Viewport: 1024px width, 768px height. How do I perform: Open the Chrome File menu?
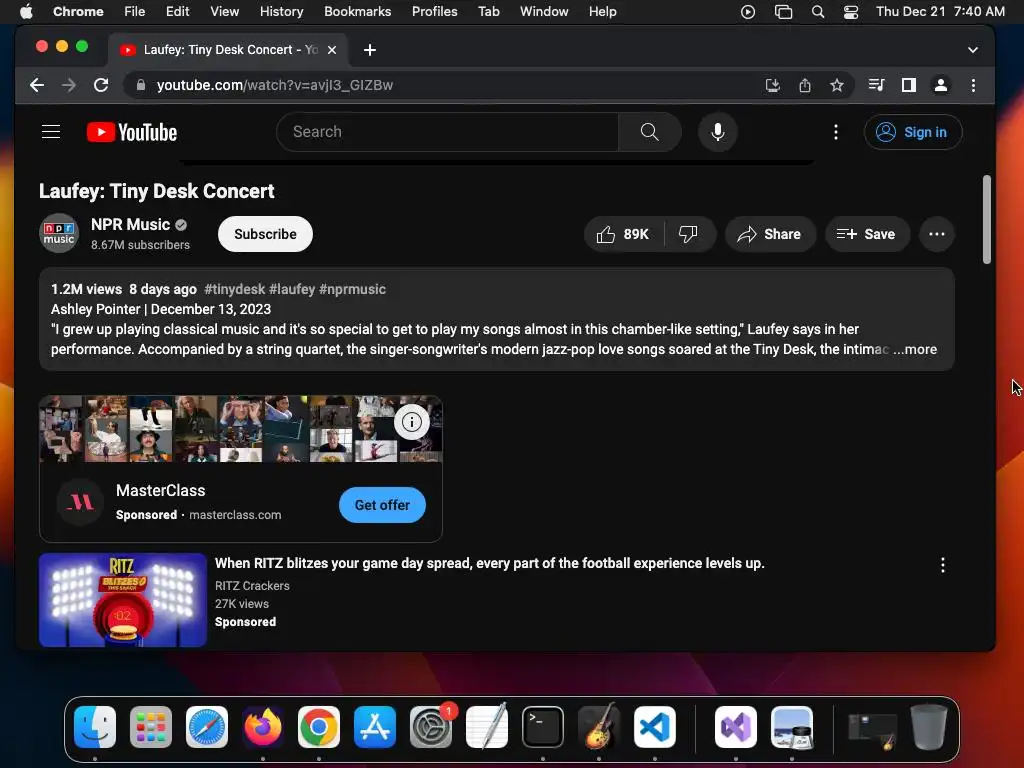click(135, 11)
